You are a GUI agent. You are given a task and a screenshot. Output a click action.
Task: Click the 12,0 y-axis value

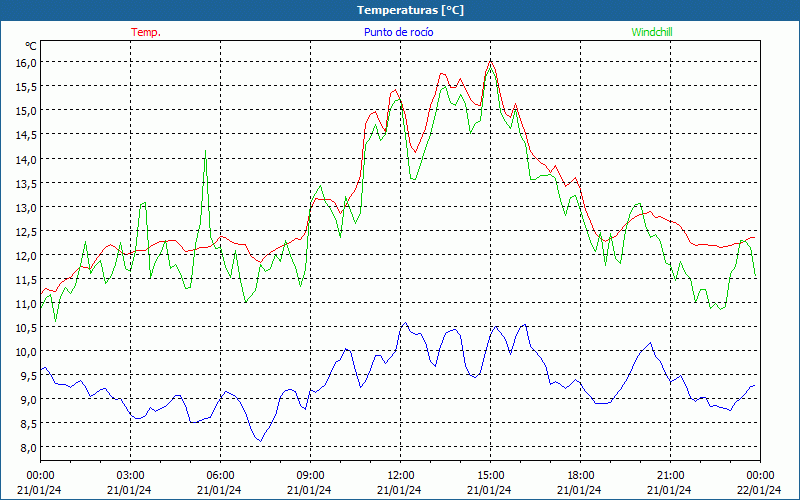point(27,256)
